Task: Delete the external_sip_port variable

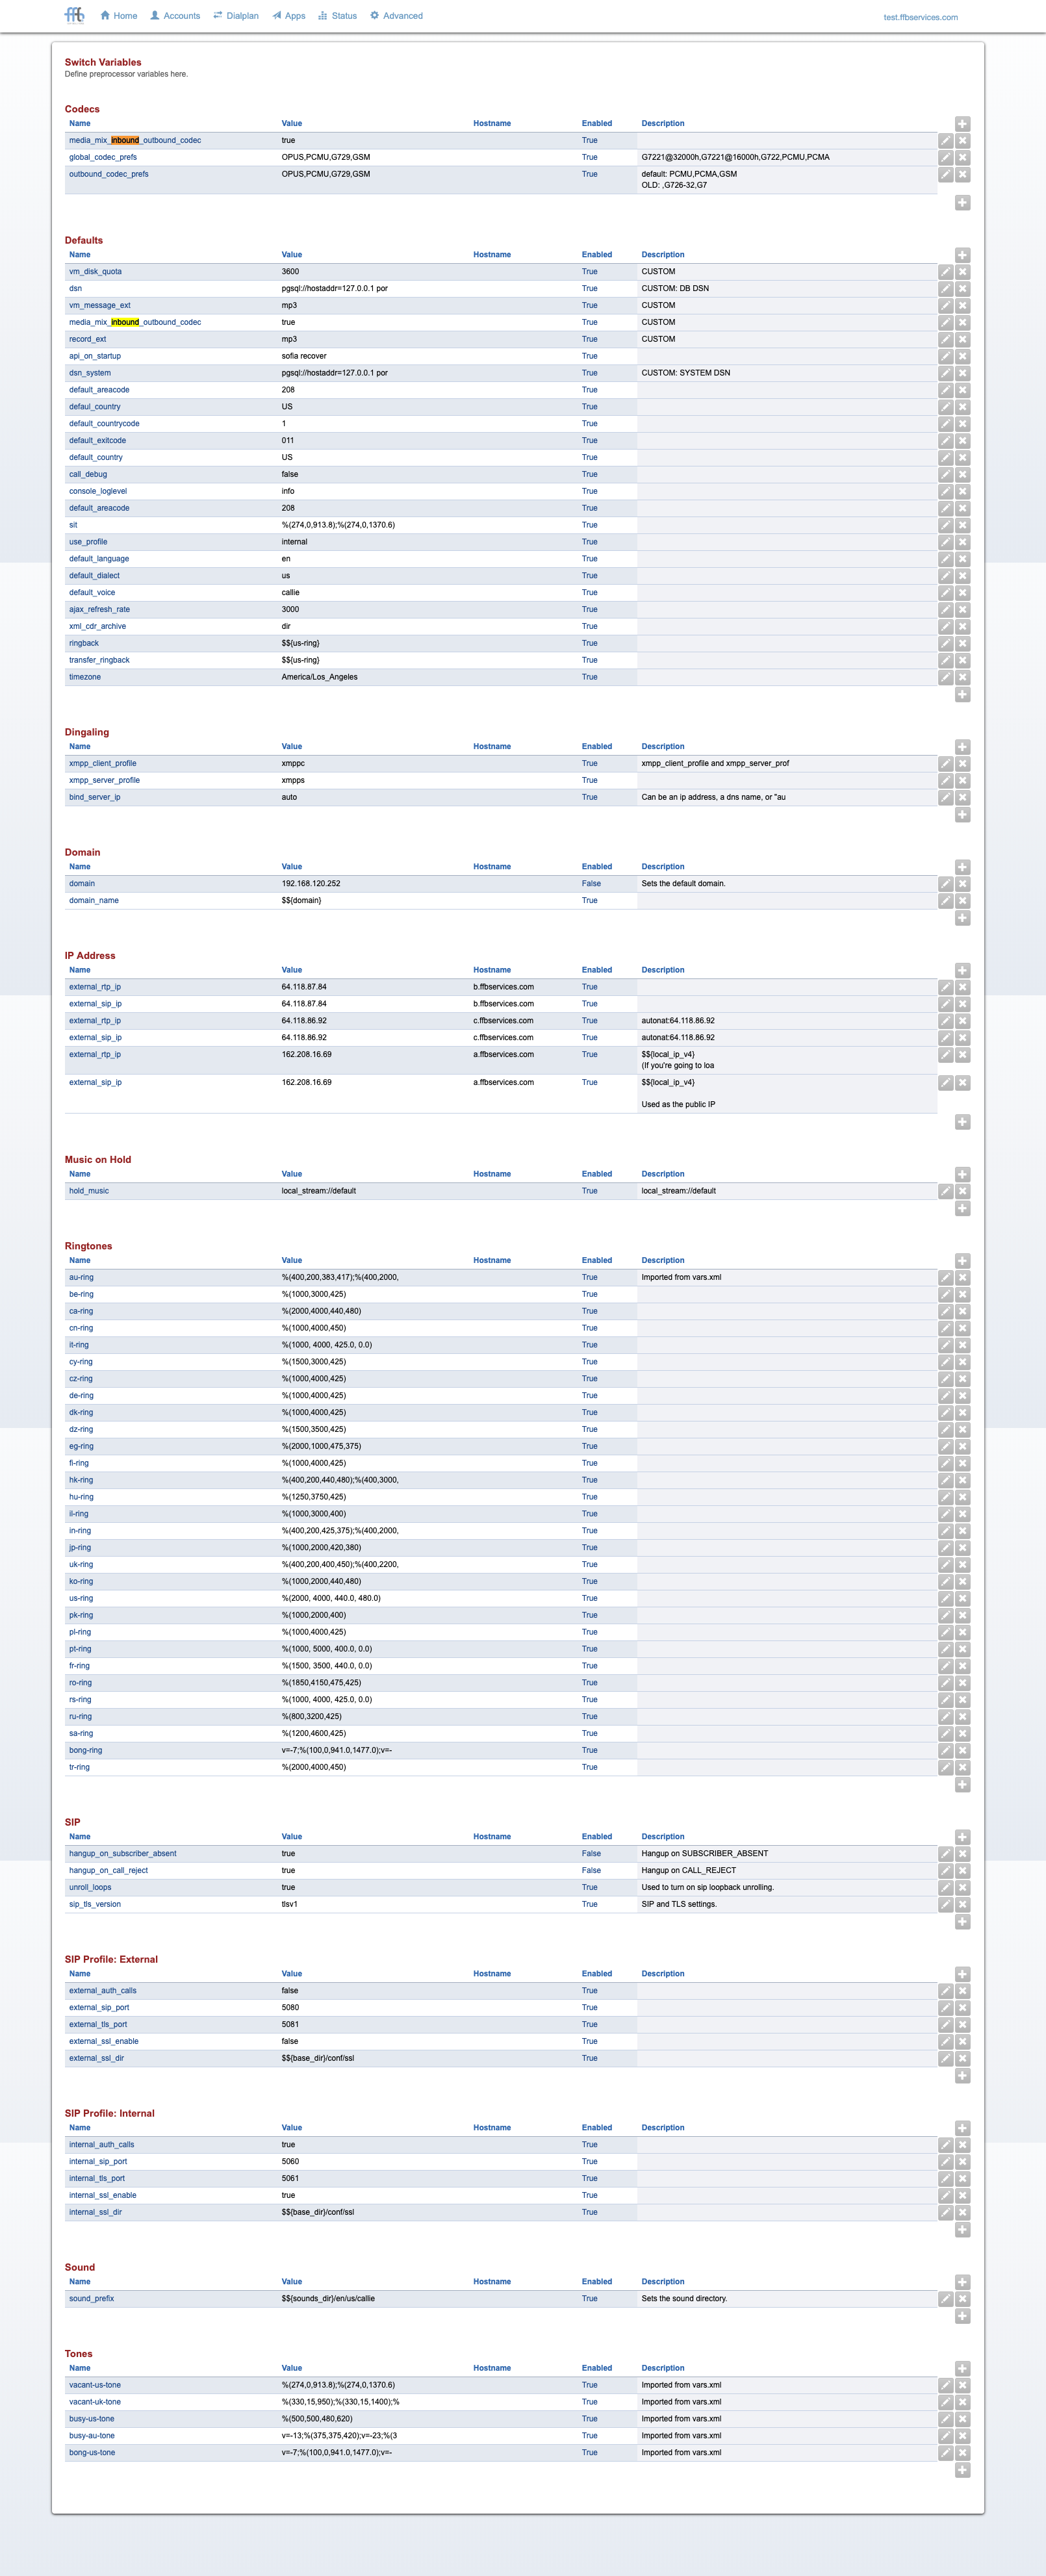Action: pos(962,2008)
